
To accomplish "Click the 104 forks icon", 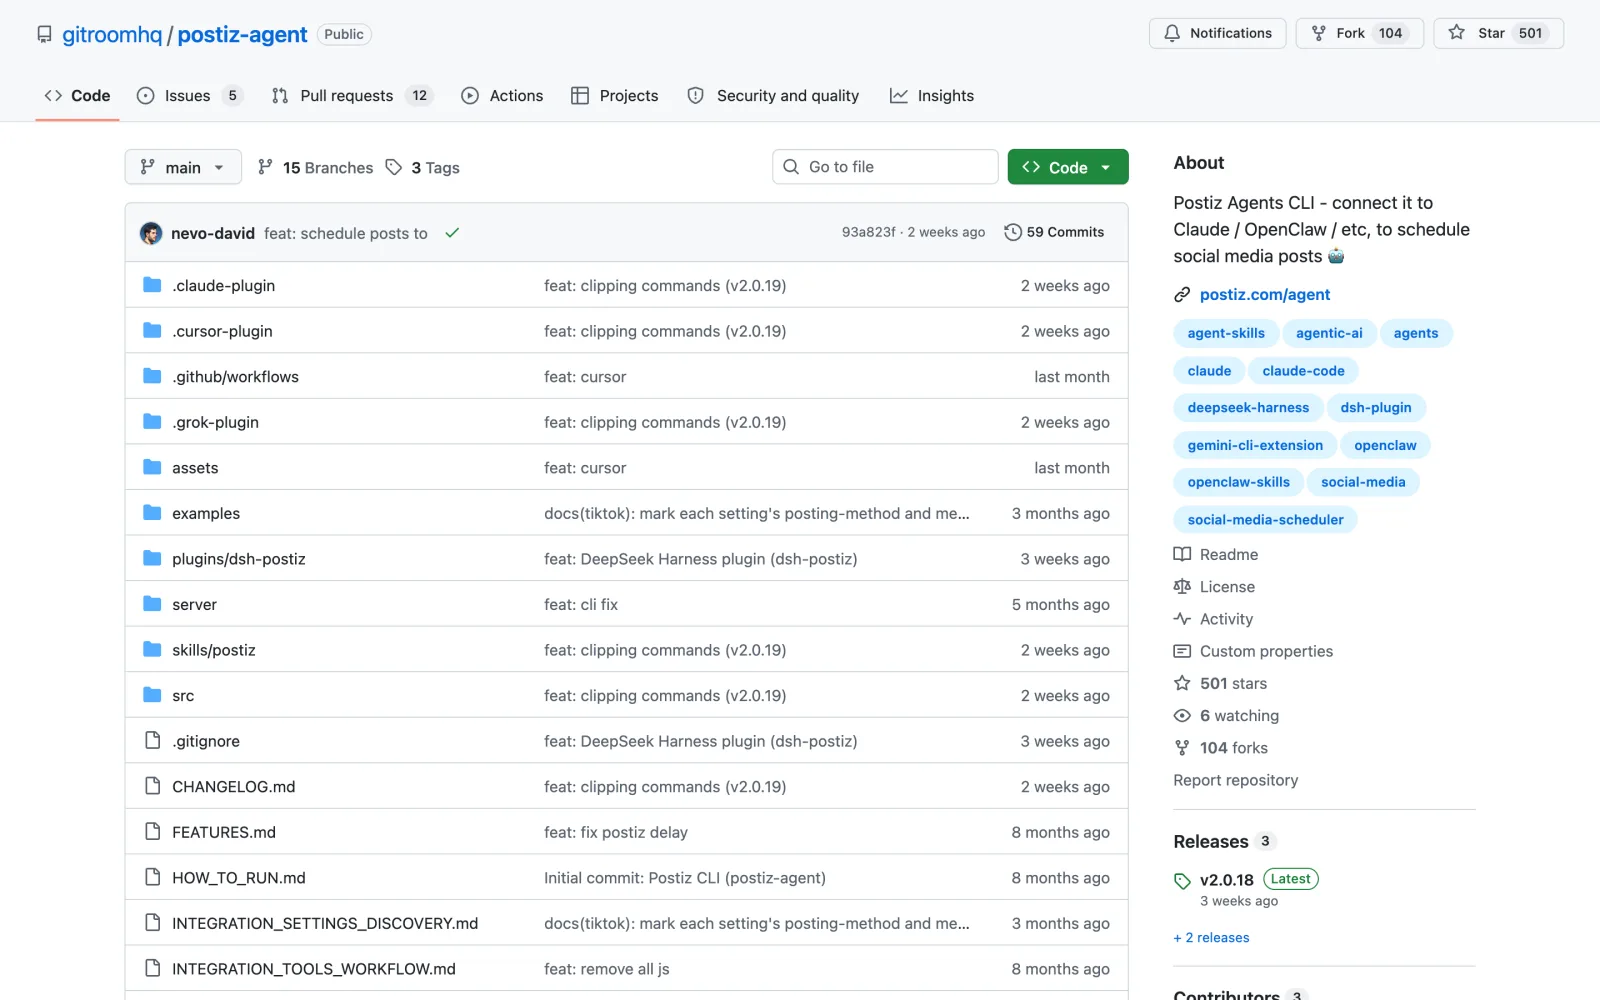I will [1182, 748].
